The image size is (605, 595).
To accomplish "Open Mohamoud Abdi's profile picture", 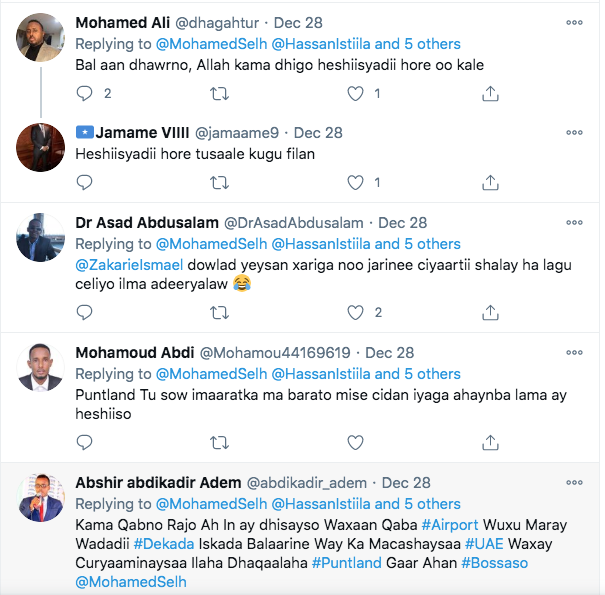I will coord(41,370).
